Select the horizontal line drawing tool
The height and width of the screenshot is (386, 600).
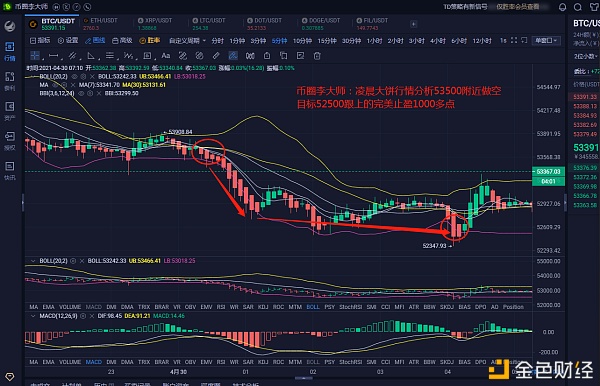(54, 56)
